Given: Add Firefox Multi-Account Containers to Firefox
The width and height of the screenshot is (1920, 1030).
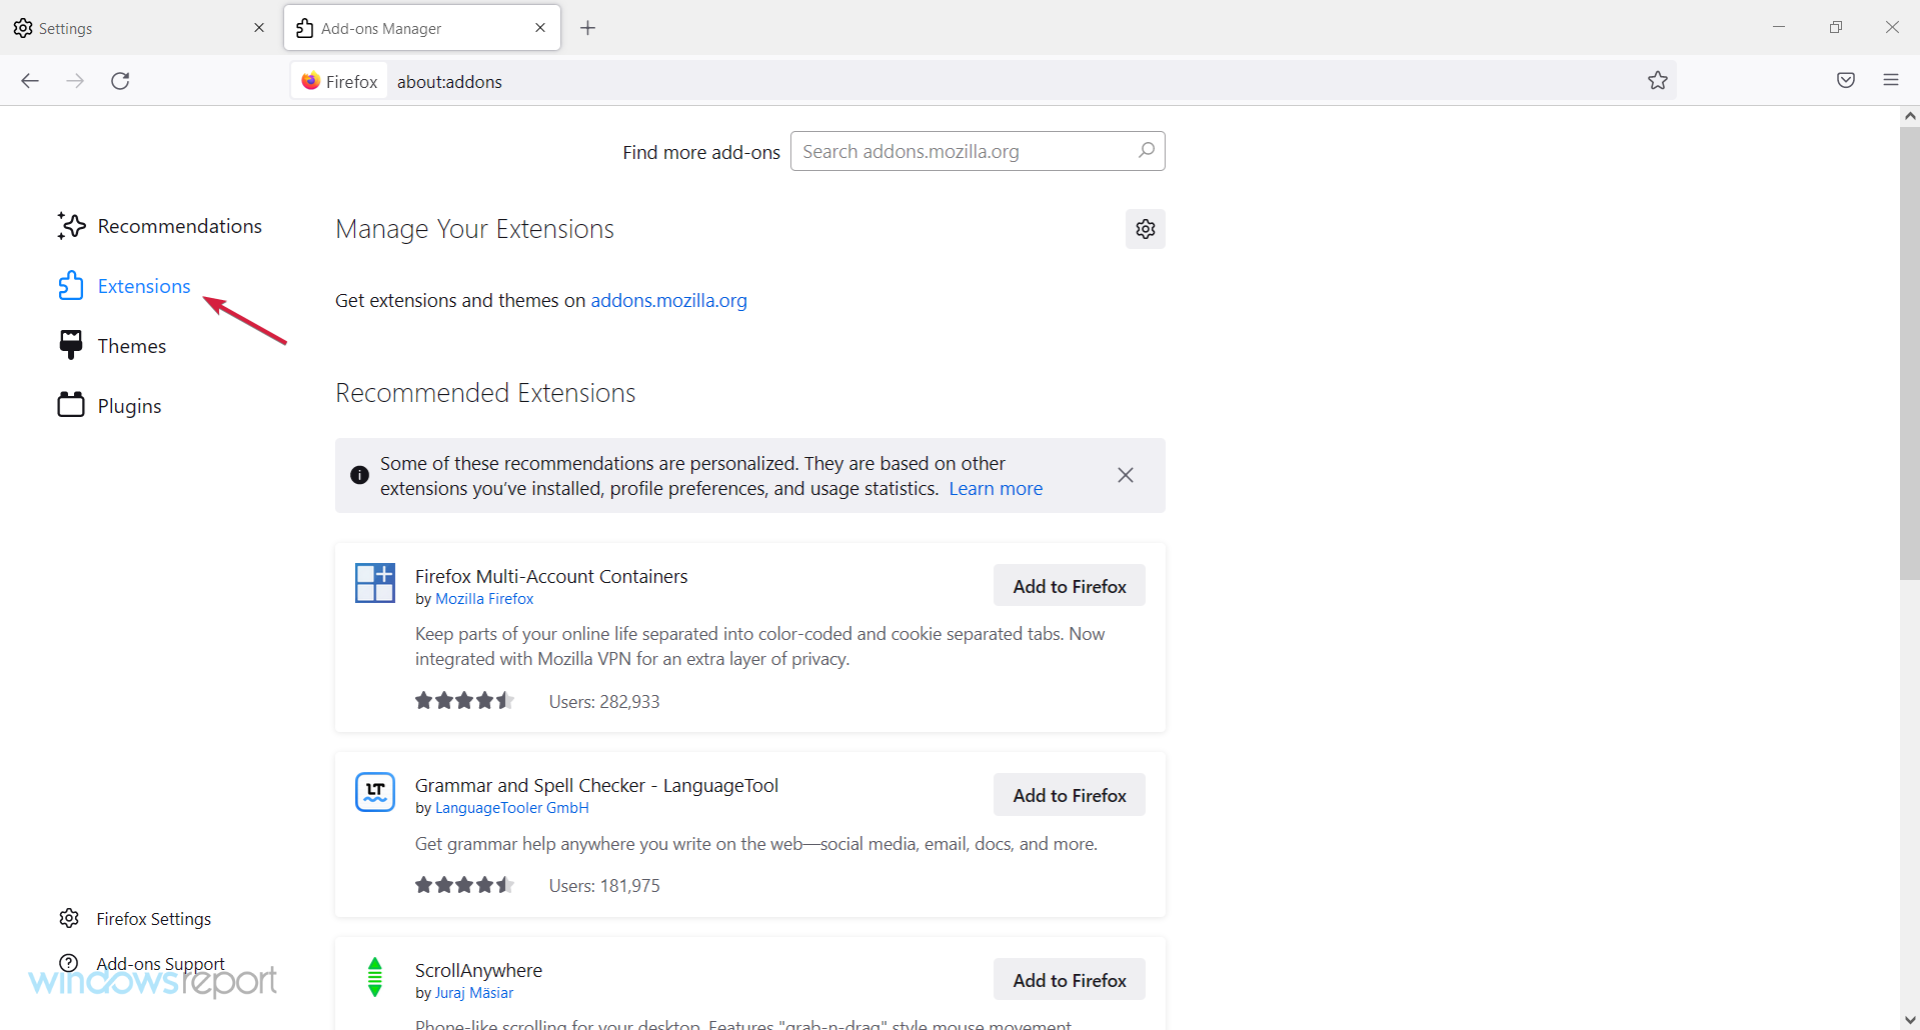Looking at the screenshot, I should coord(1069,585).
